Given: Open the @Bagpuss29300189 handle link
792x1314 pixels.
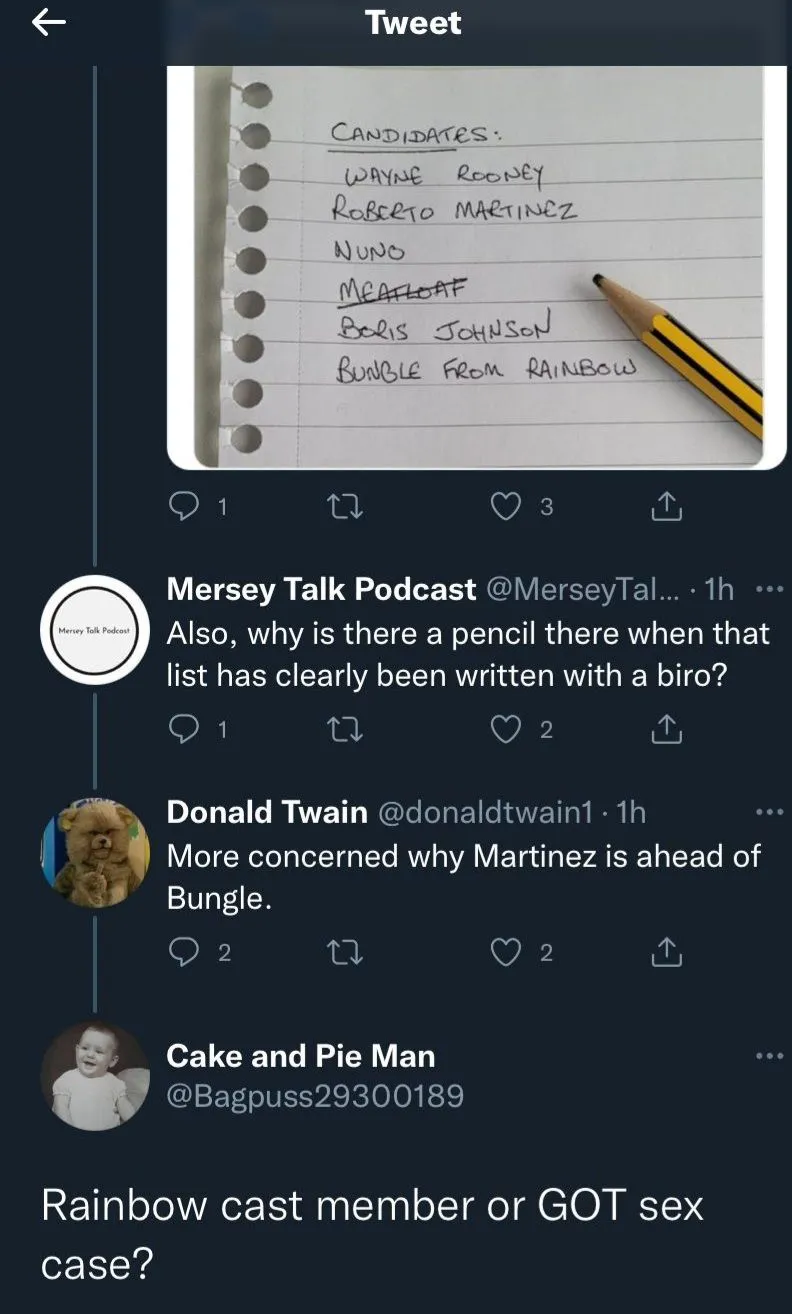Looking at the screenshot, I should tap(315, 1097).
